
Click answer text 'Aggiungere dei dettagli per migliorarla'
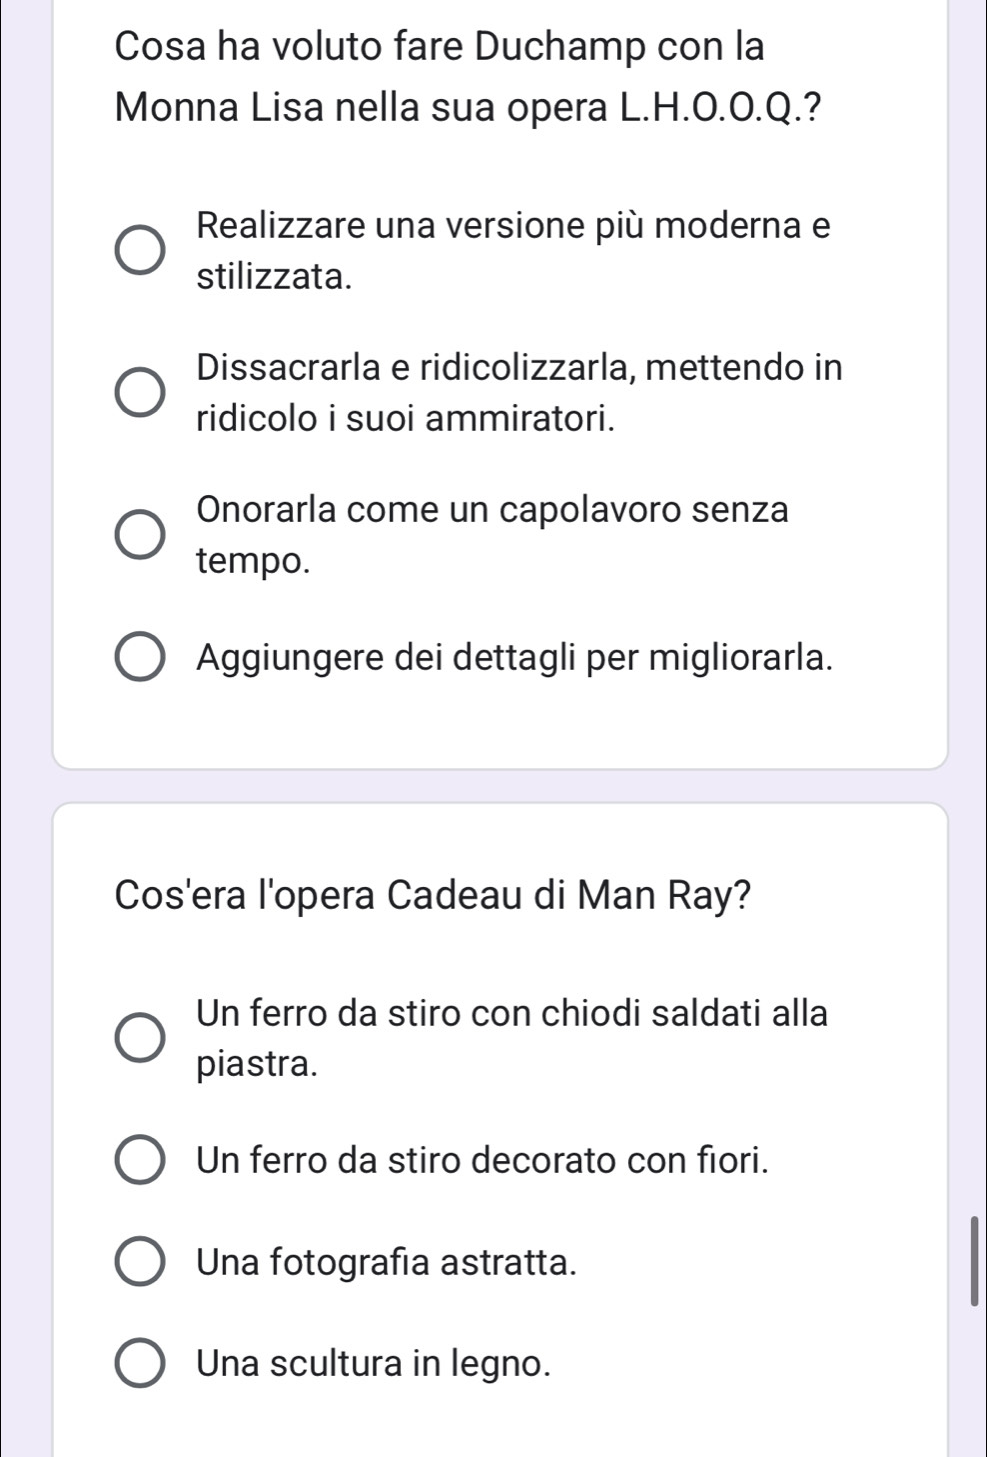[x=515, y=657]
